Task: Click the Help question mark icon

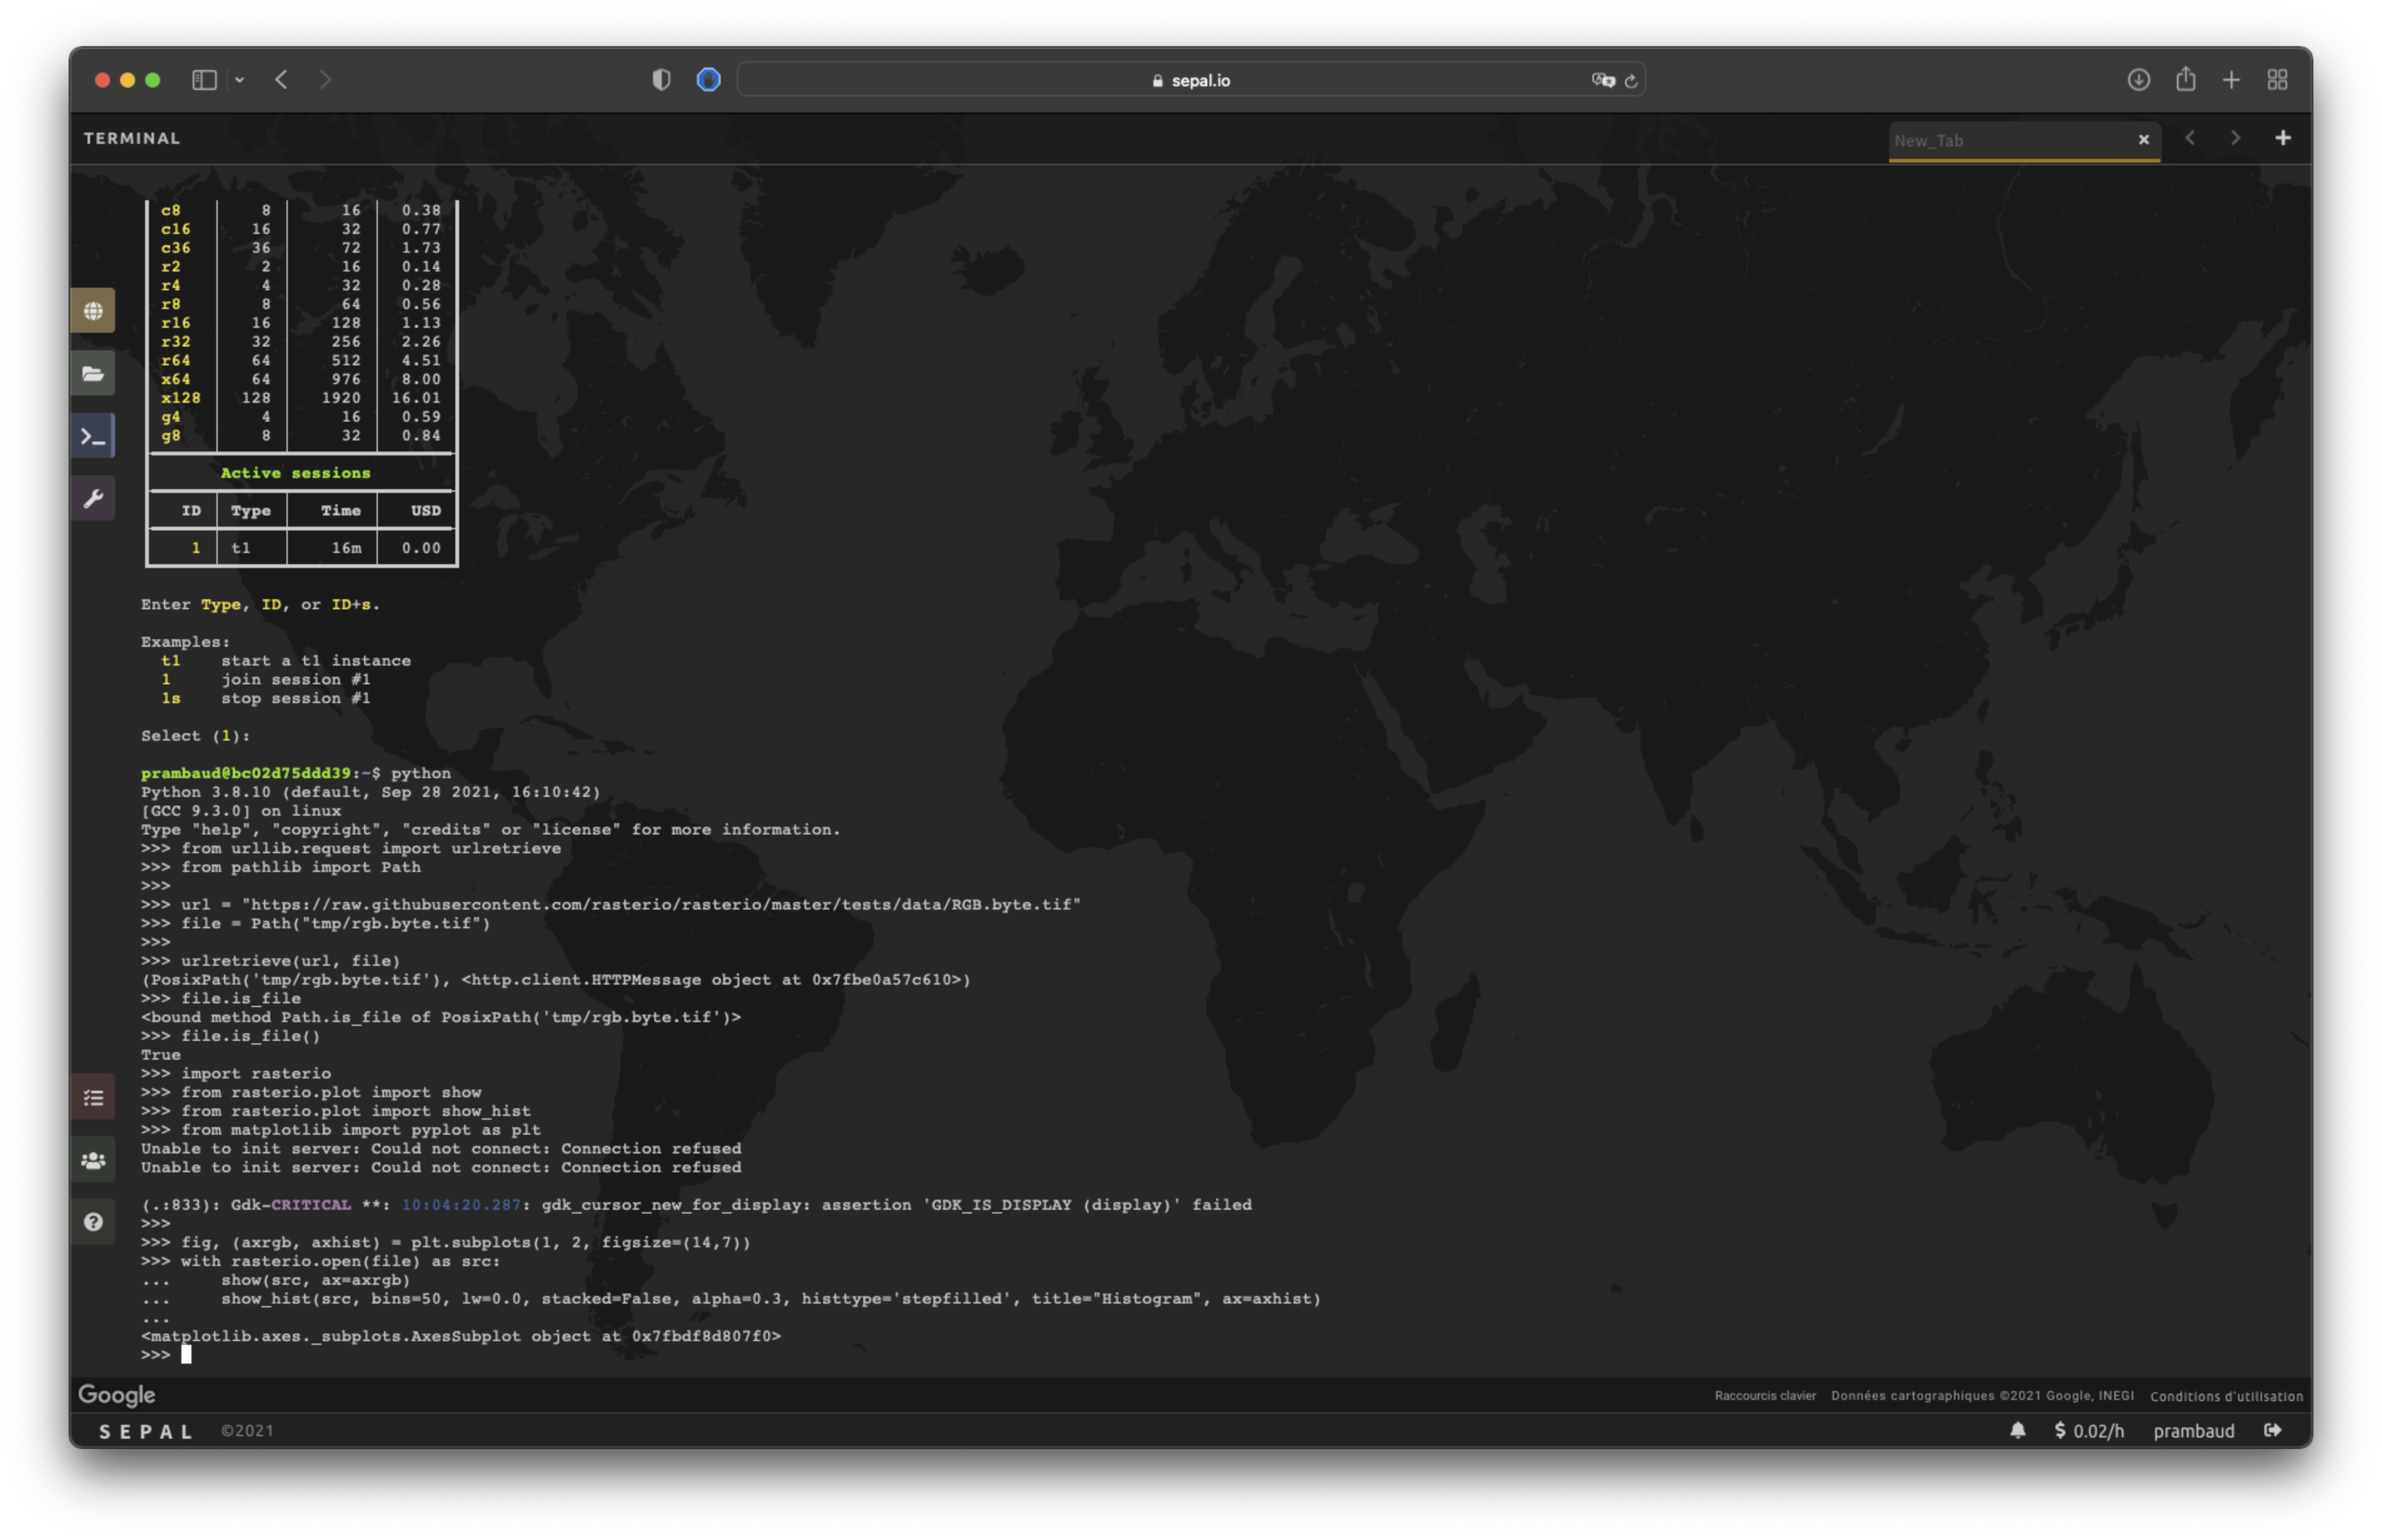Action: [93, 1222]
